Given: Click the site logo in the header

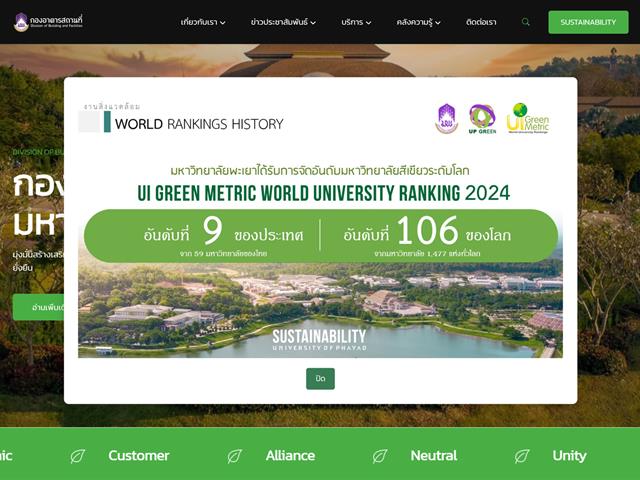Looking at the screenshot, I should (48, 22).
